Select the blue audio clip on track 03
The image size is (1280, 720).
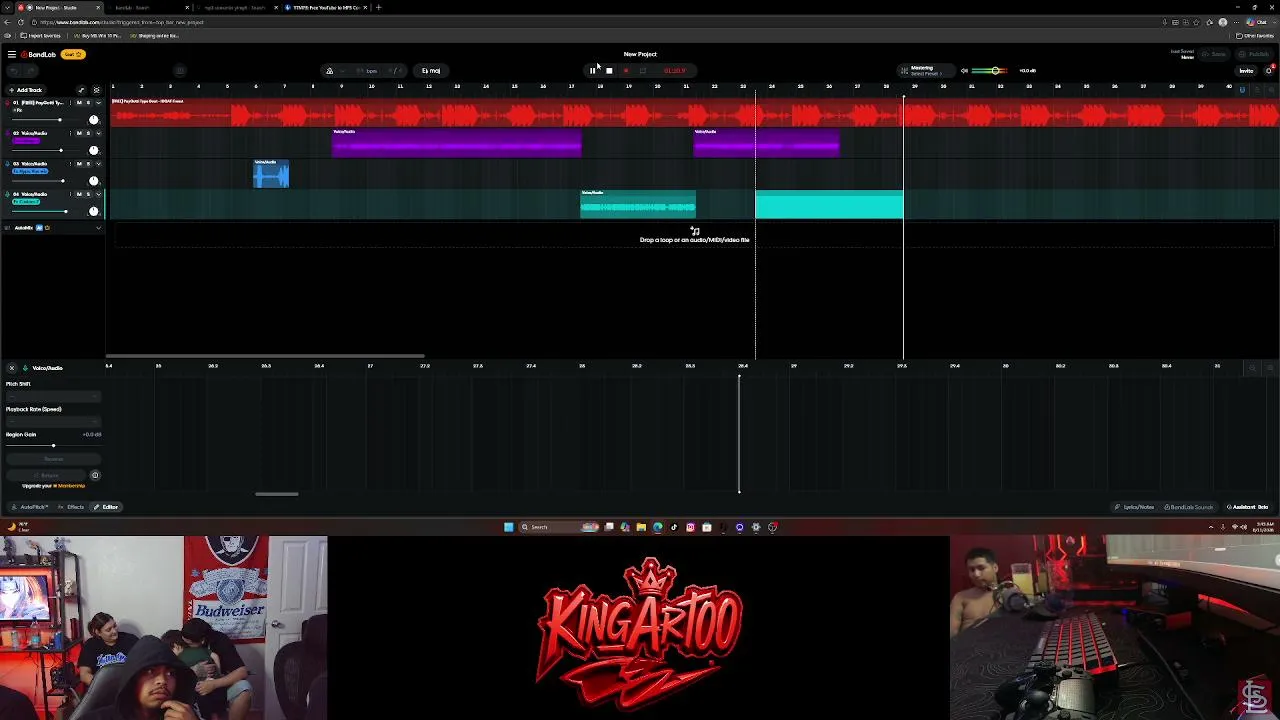point(271,174)
